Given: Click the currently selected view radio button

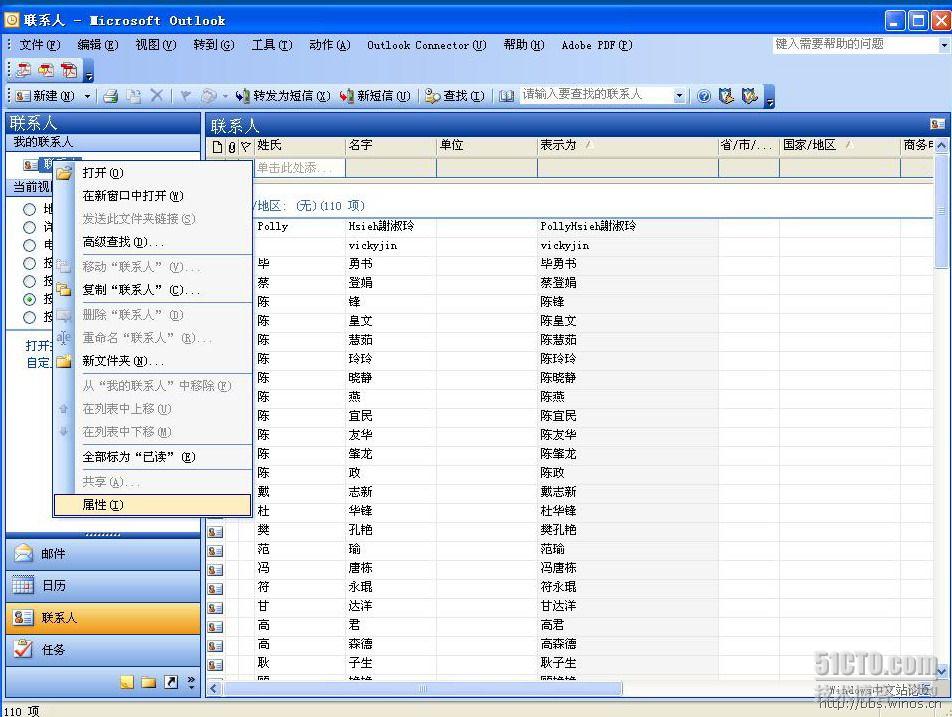Looking at the screenshot, I should (29, 299).
